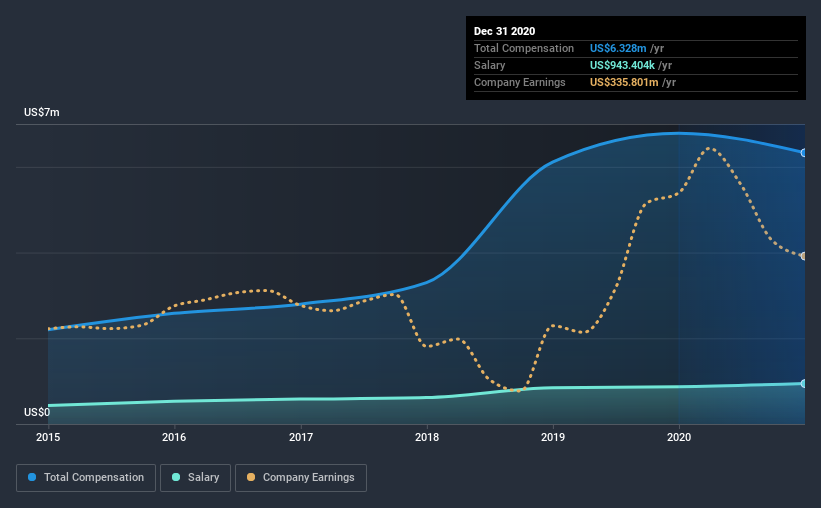
Task: Click the 2017 x-axis label
Action: click(301, 437)
